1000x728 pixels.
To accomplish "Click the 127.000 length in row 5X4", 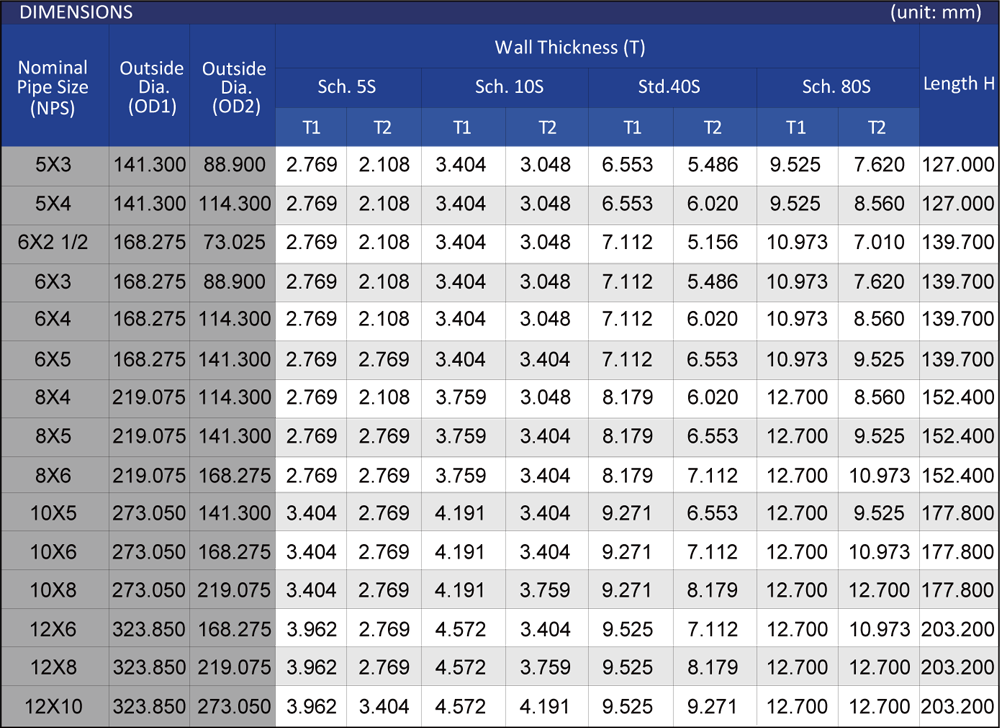I will (x=958, y=203).
